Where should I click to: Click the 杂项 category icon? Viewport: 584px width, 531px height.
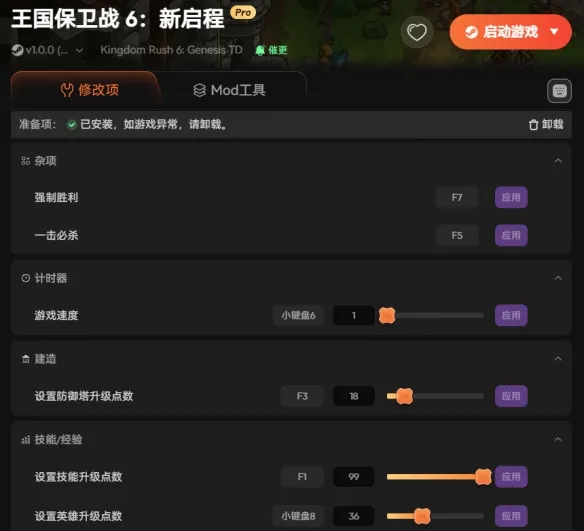pos(25,161)
